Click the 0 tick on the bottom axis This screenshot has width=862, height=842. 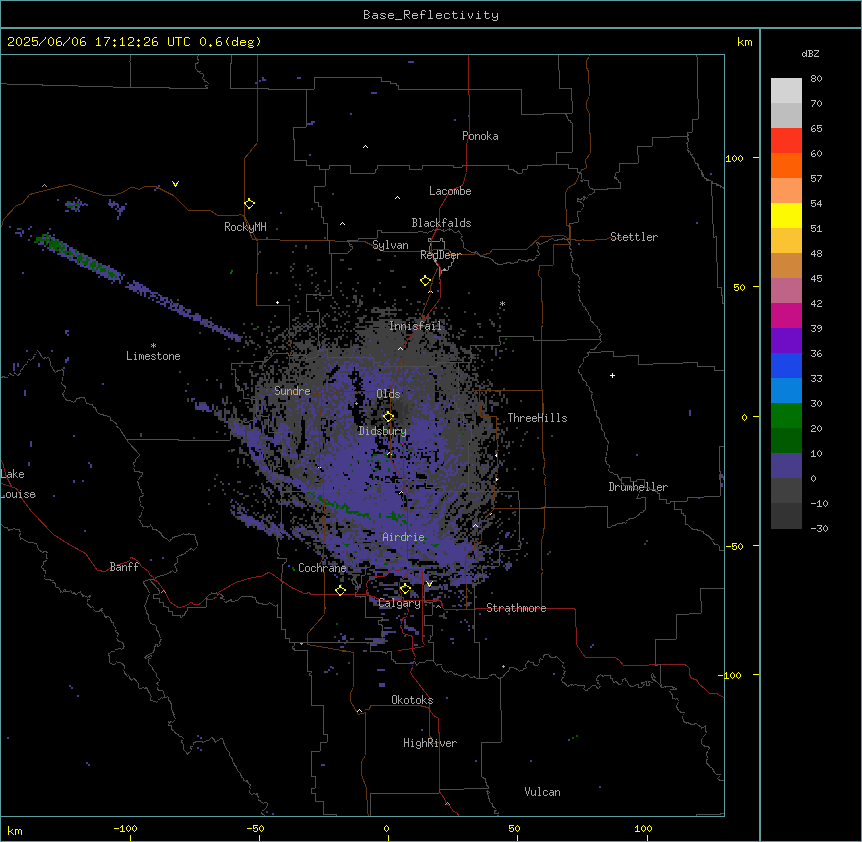pyautogui.click(x=386, y=828)
